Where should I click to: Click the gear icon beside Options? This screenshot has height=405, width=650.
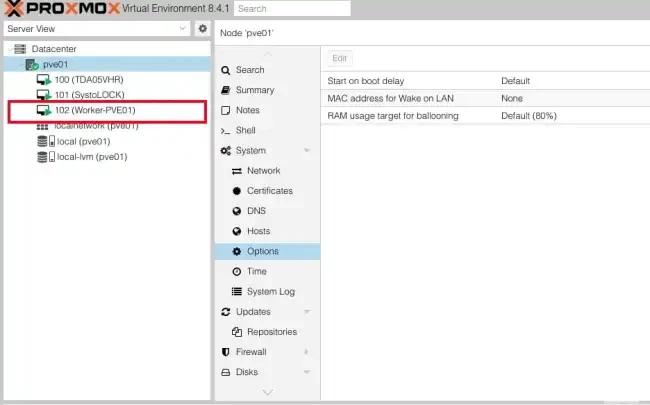[x=237, y=251]
